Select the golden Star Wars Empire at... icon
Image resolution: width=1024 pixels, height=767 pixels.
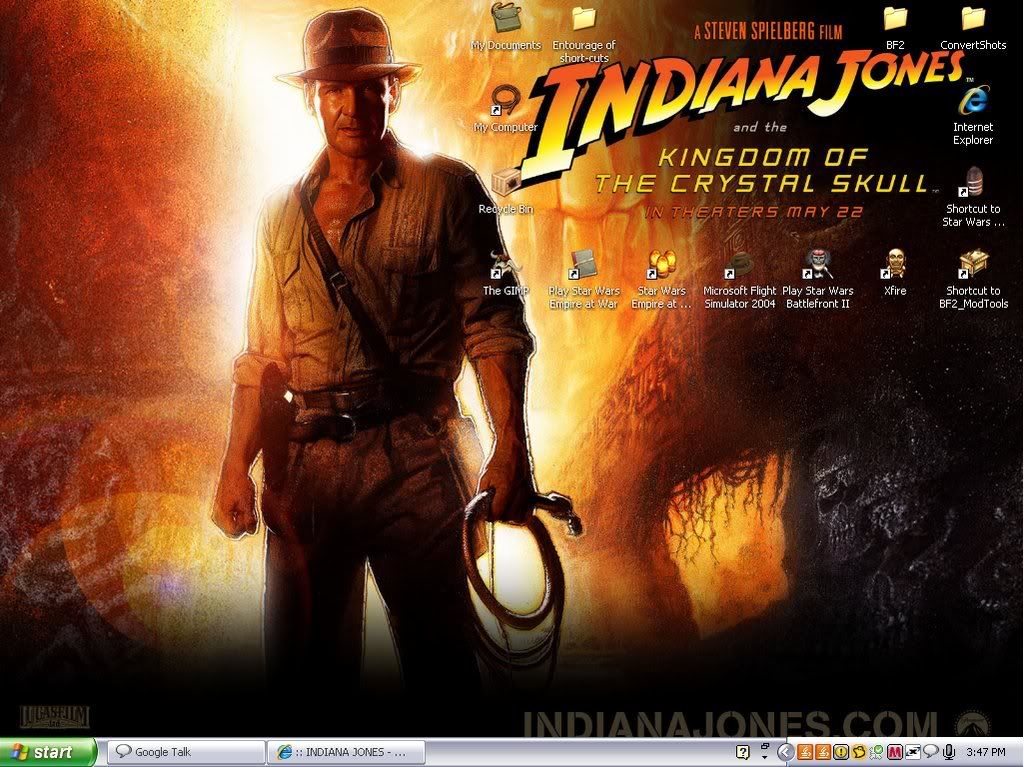(662, 280)
